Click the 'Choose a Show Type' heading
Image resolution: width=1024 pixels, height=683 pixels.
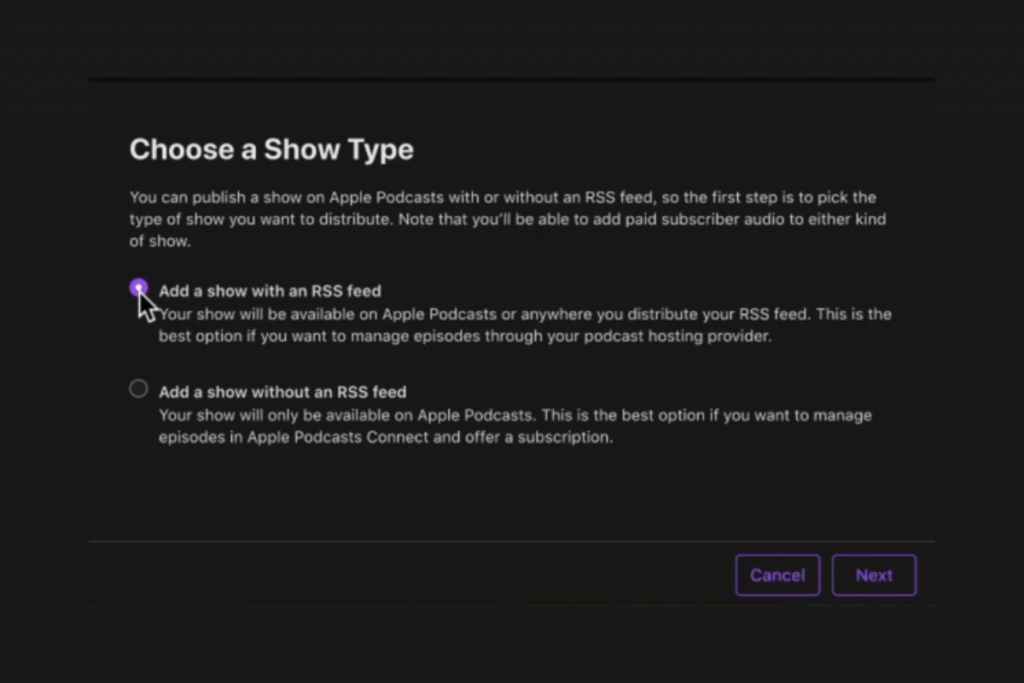pos(271,150)
